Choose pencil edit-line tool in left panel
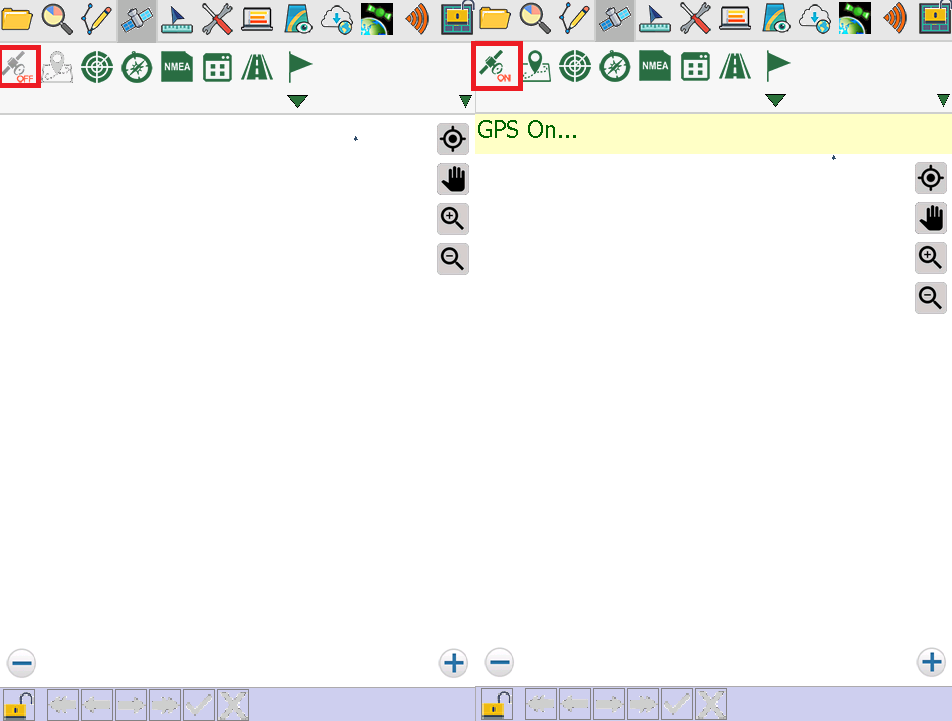 click(x=97, y=18)
